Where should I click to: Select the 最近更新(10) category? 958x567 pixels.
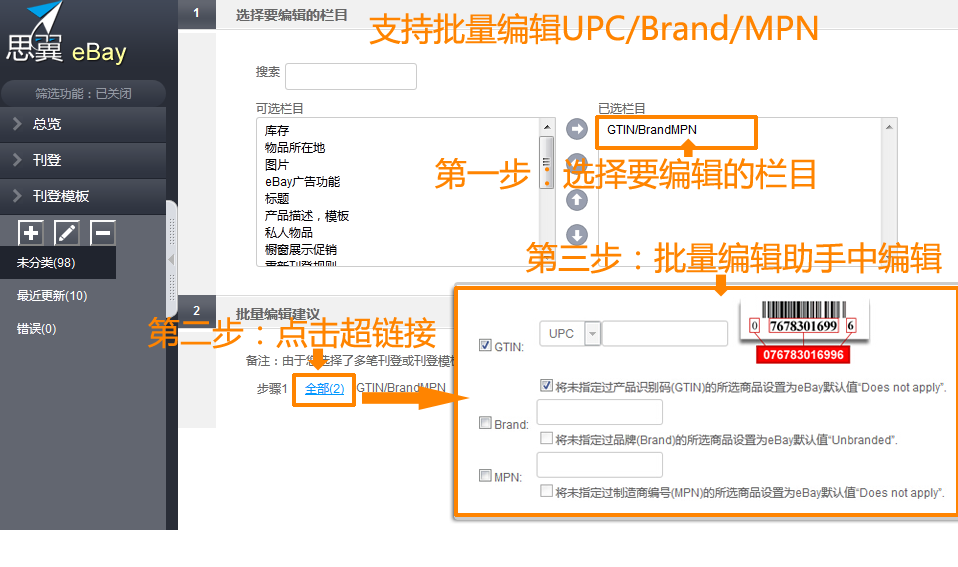tap(52, 296)
